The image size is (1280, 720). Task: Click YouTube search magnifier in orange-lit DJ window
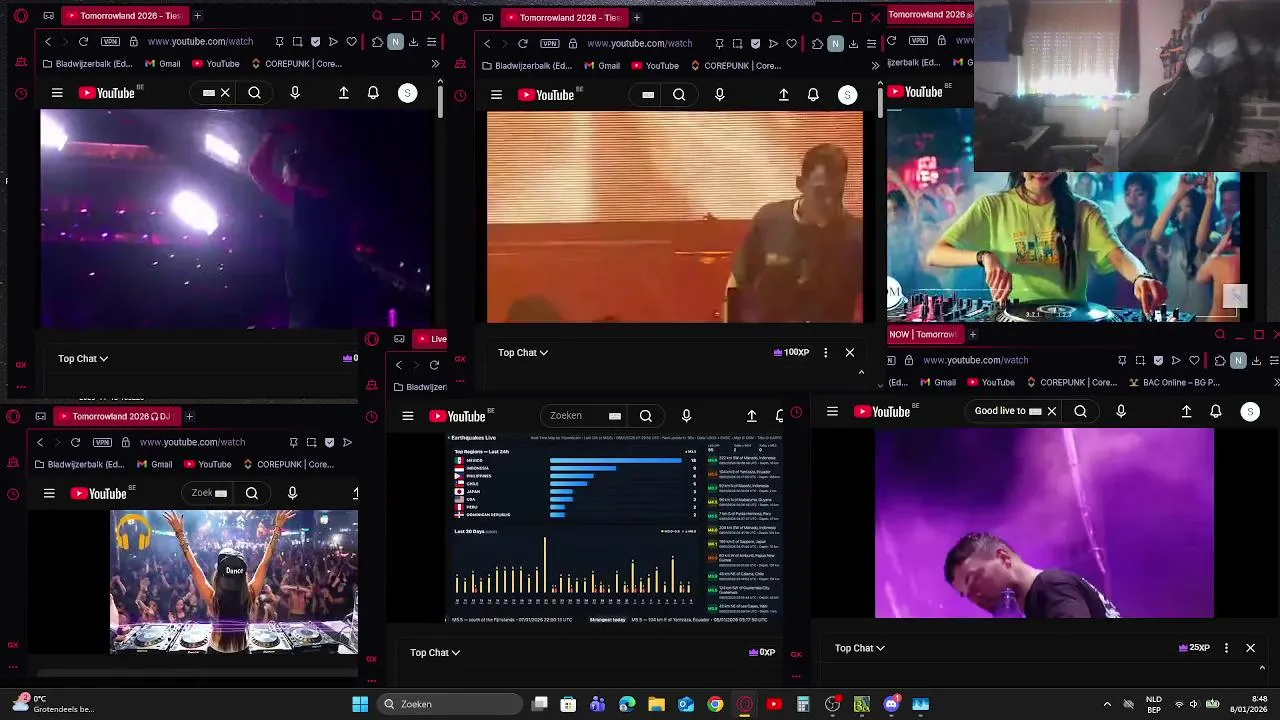(x=679, y=95)
